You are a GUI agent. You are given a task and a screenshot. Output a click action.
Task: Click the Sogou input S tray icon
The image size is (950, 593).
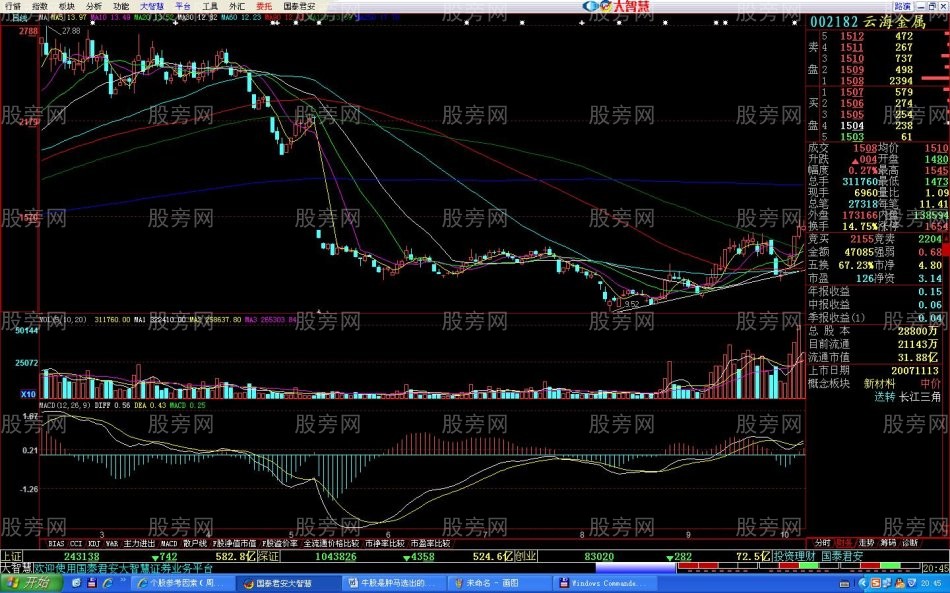click(x=875, y=583)
